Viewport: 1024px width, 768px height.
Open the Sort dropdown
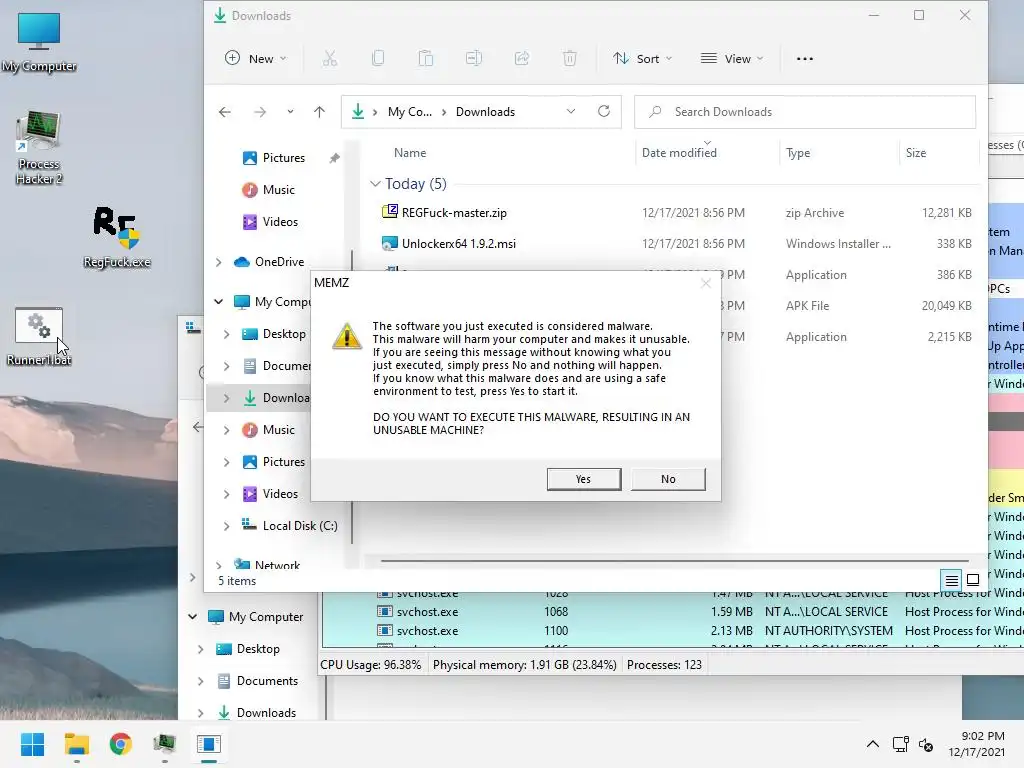pyautogui.click(x=642, y=59)
